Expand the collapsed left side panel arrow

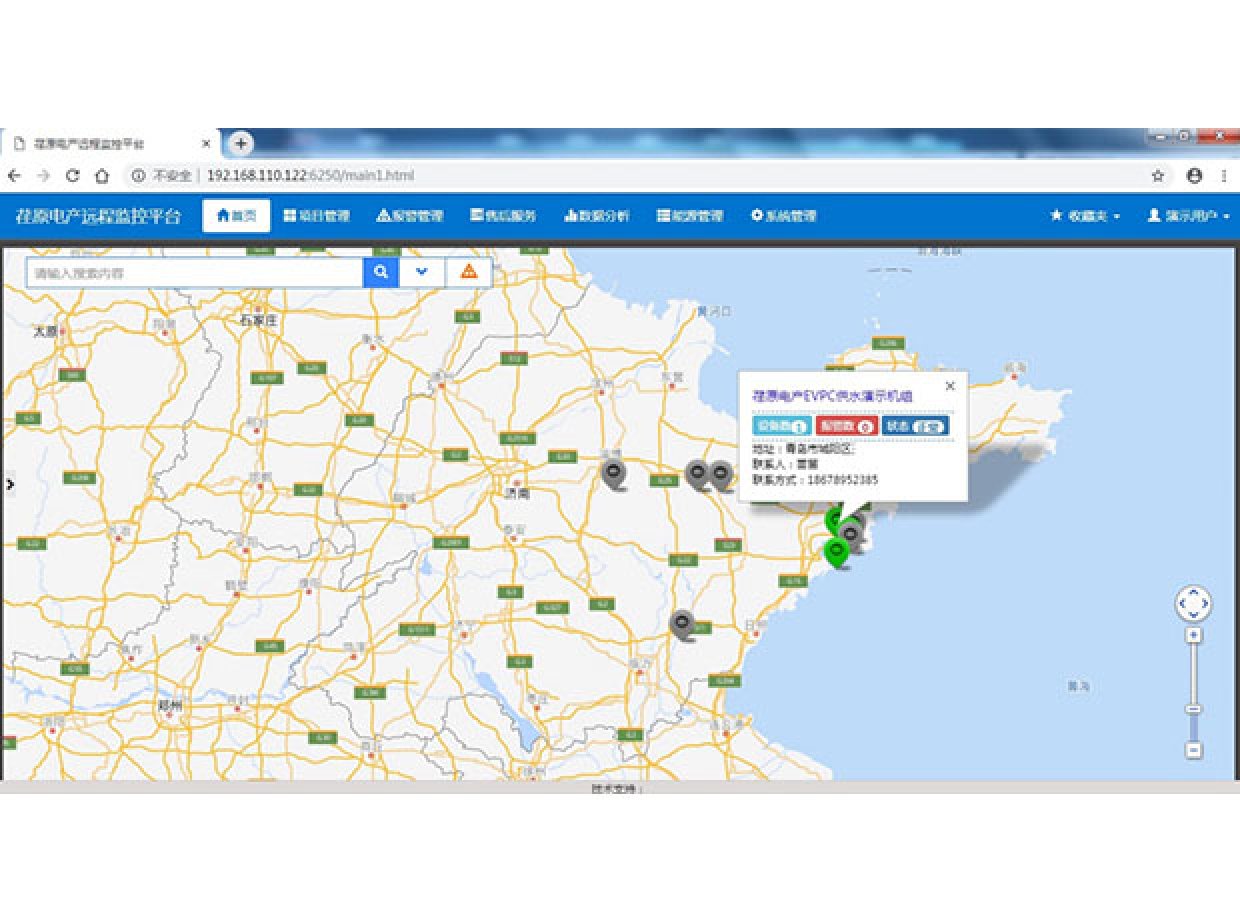click(x=9, y=484)
